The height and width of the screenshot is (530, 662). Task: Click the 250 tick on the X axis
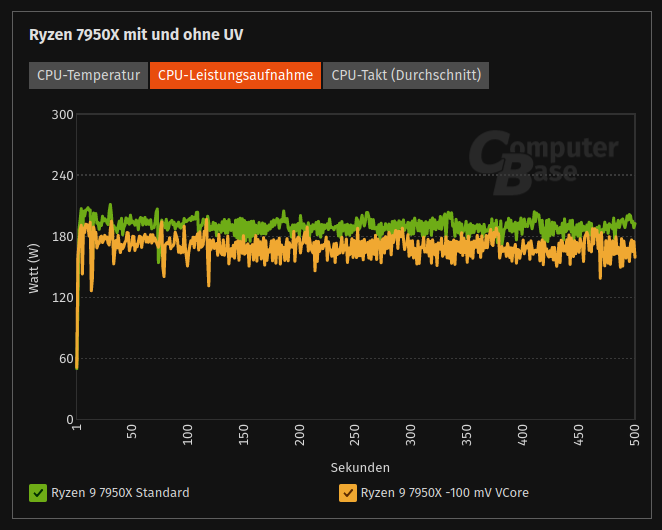pyautogui.click(x=355, y=435)
